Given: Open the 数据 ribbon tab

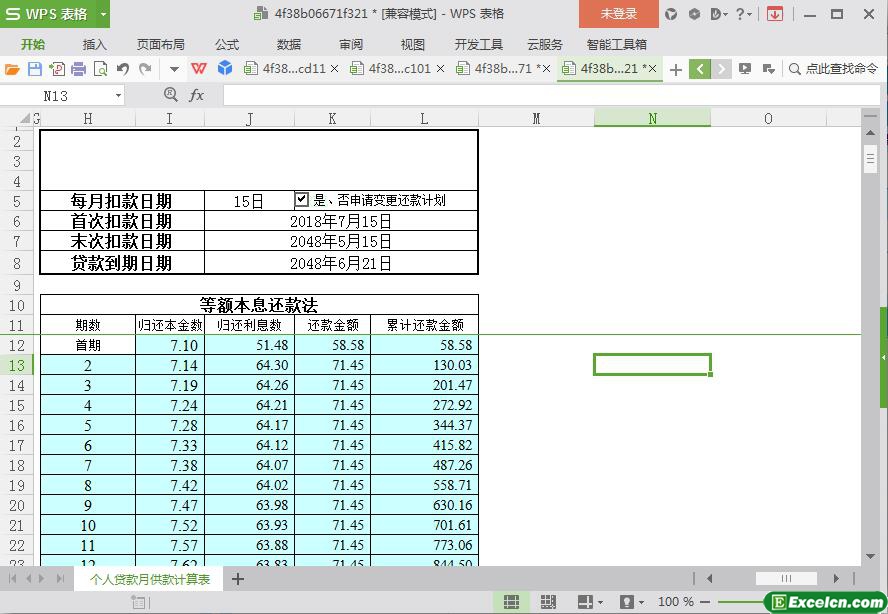Looking at the screenshot, I should tap(289, 44).
